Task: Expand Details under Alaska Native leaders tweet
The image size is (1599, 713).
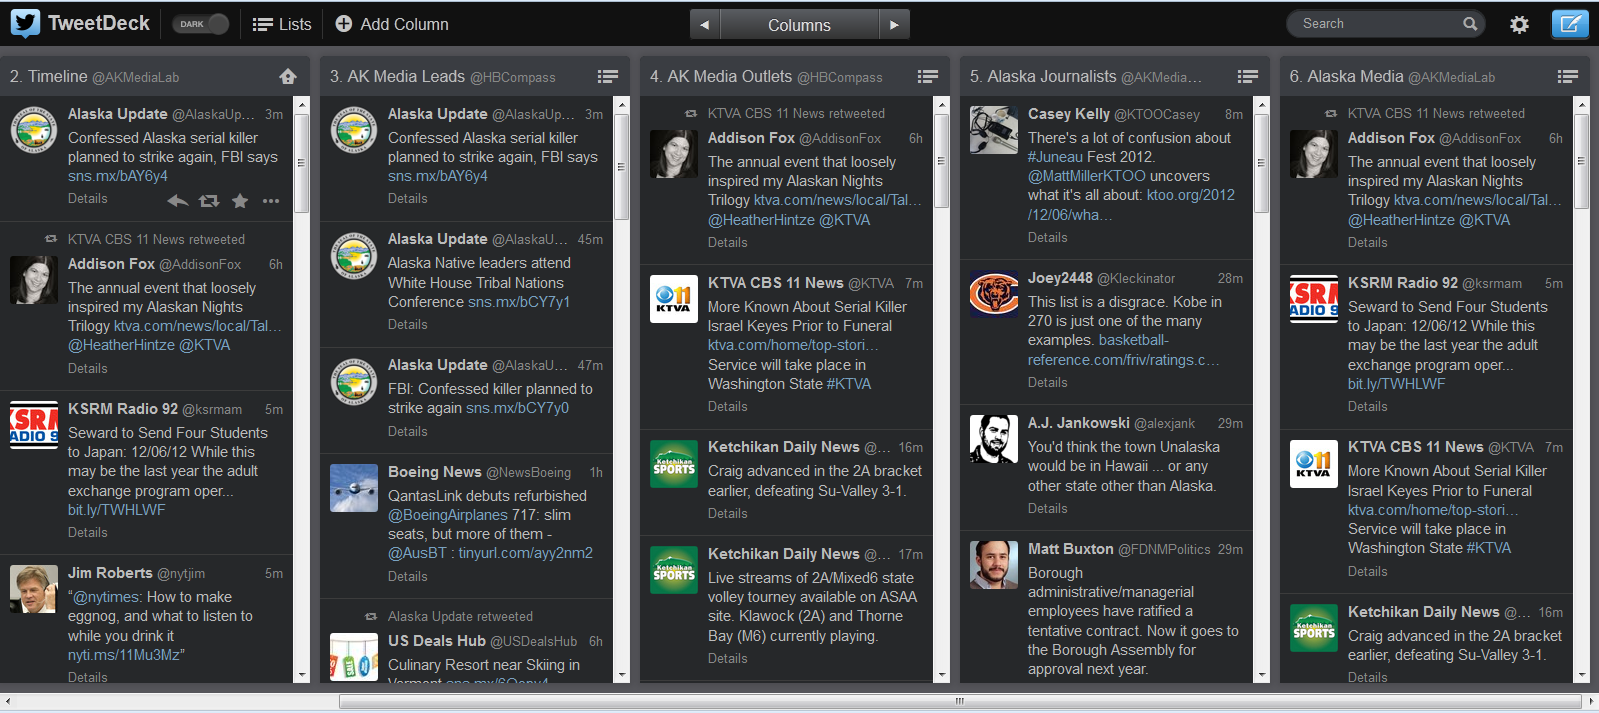Action: pos(408,324)
